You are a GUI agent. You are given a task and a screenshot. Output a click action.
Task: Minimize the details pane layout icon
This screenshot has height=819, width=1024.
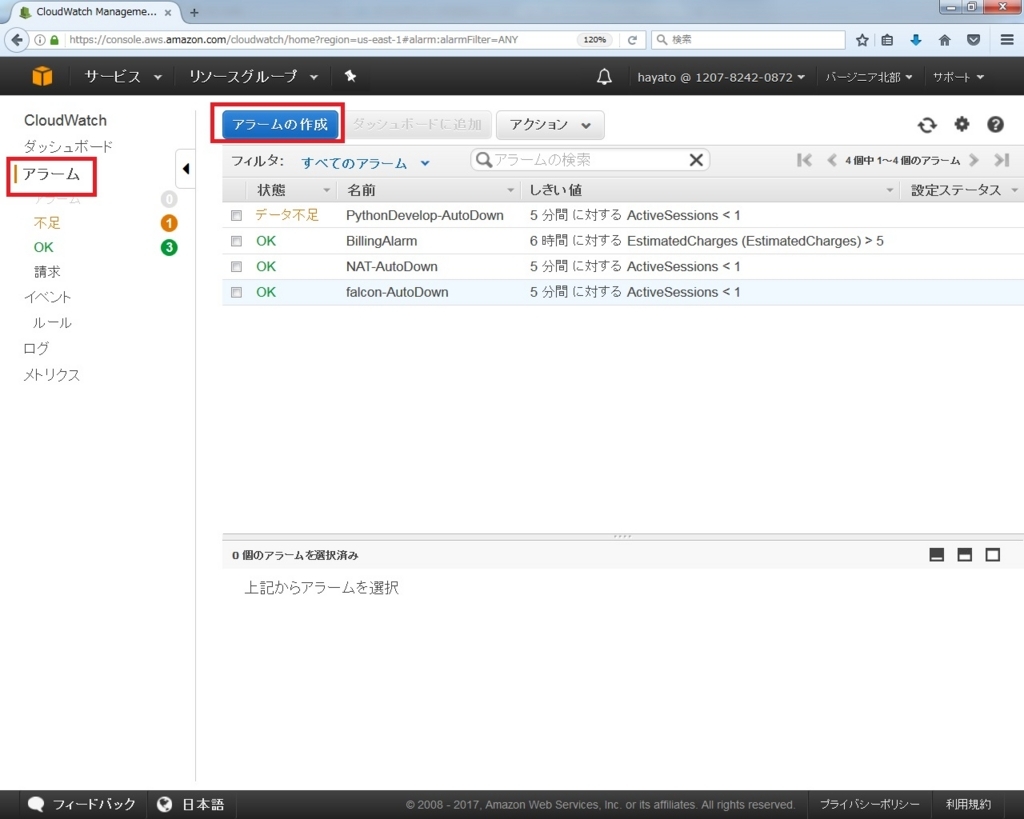[936, 554]
